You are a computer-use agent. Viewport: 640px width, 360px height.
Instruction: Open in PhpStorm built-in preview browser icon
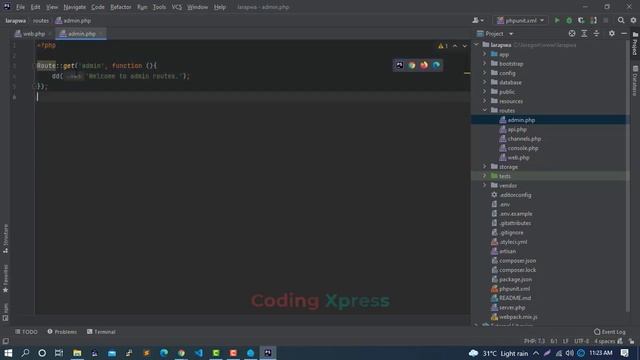(x=400, y=65)
